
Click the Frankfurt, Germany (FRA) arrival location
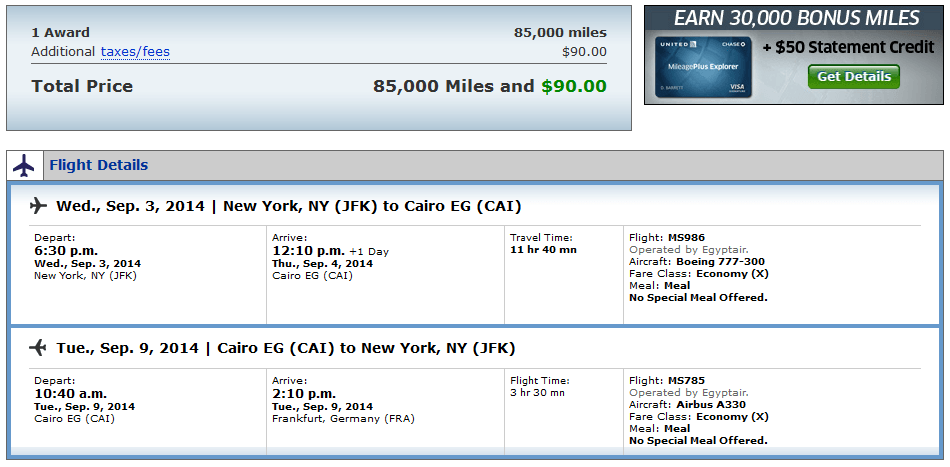(x=344, y=419)
